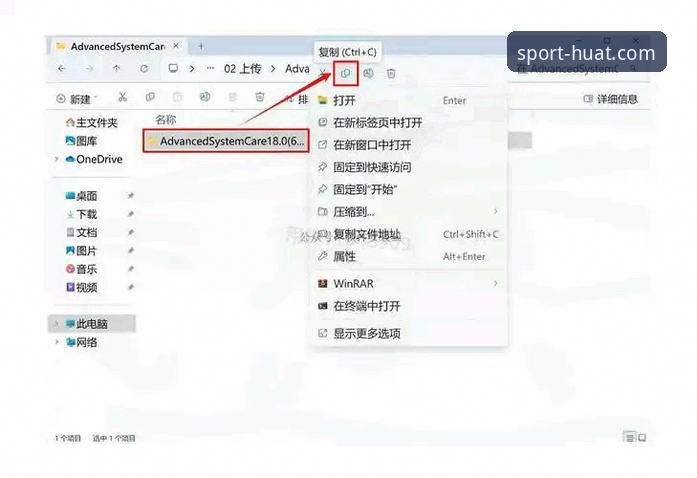Viewport: 697px width, 478px height.
Task: Open 音乐 in the sidebar
Action: pyautogui.click(x=82, y=269)
